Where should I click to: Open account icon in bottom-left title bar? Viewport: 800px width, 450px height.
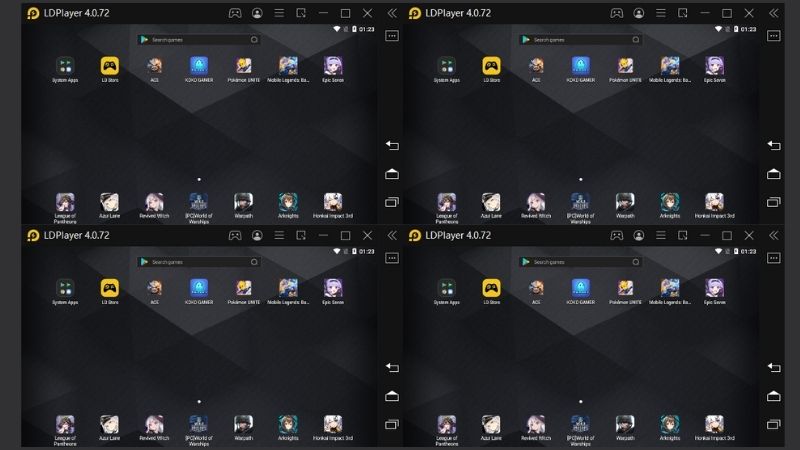coord(257,235)
